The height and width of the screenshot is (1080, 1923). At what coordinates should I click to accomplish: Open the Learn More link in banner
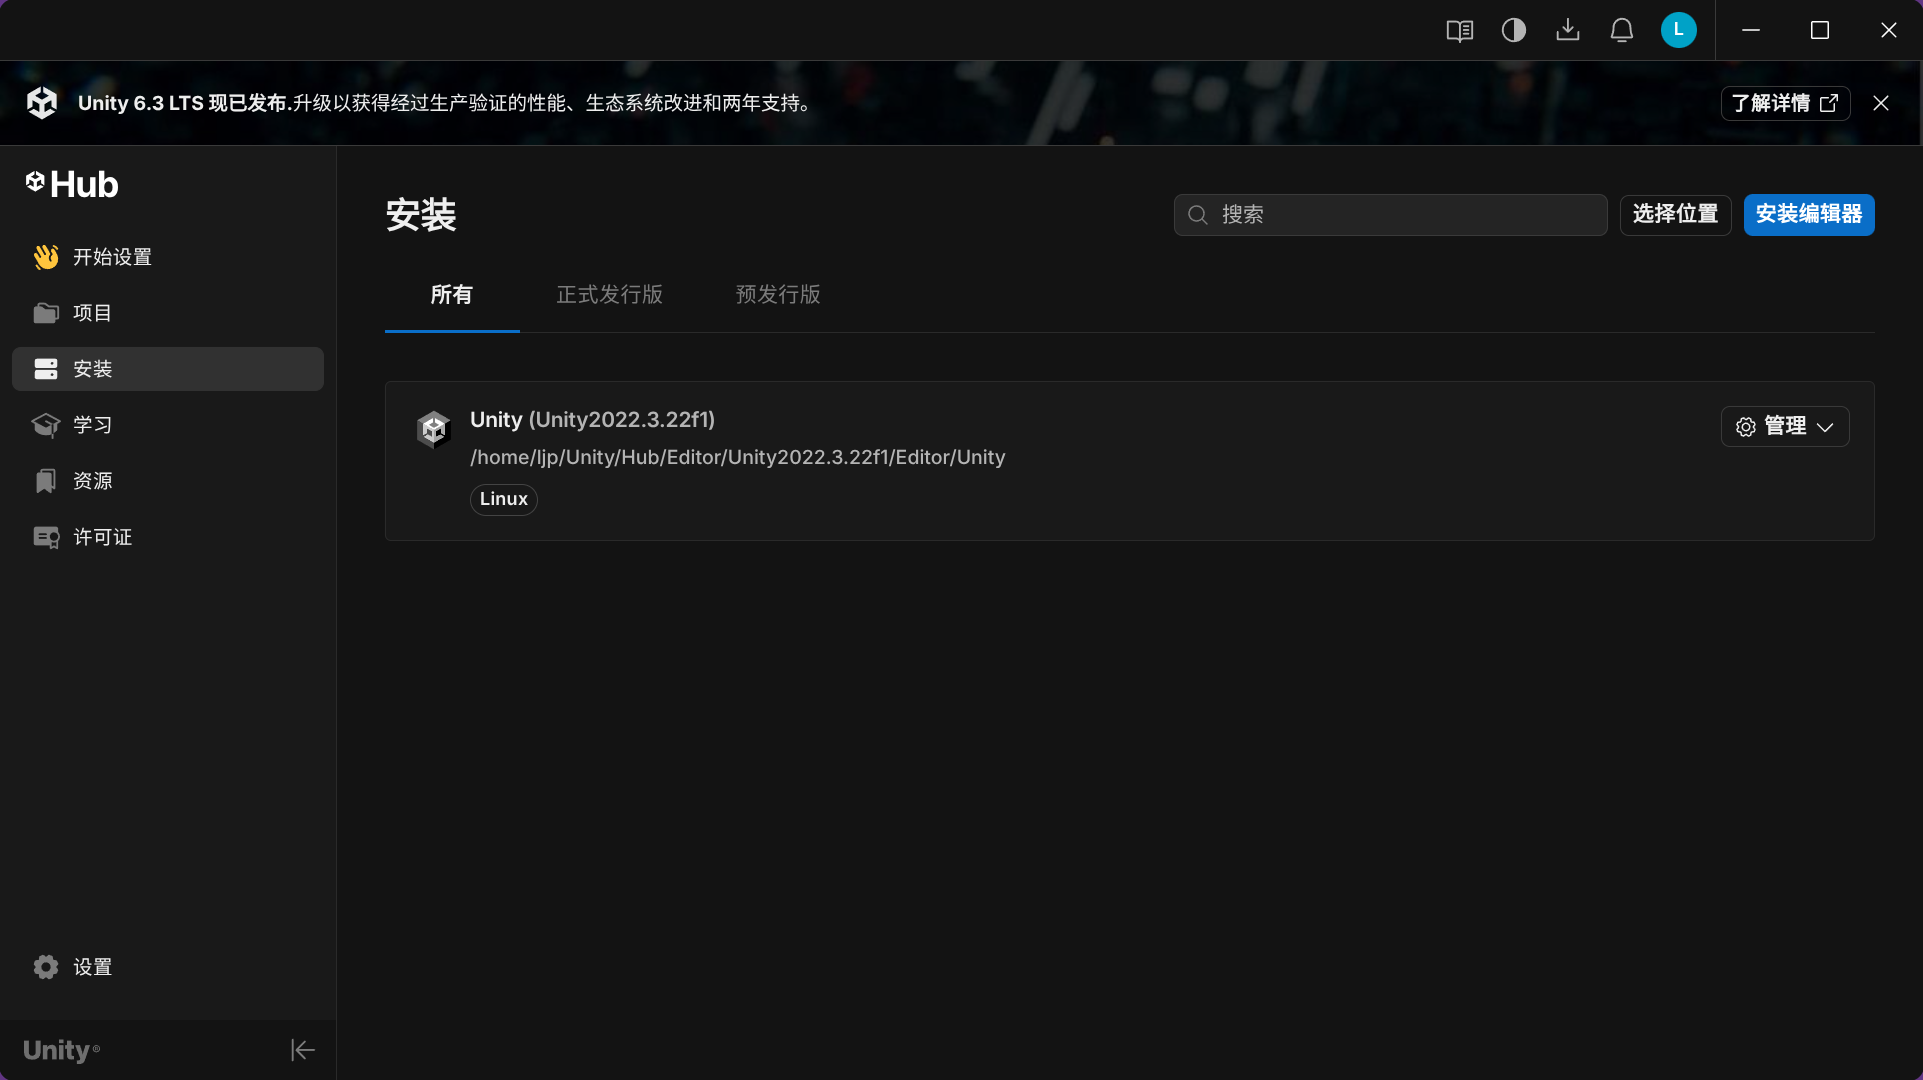coord(1784,103)
